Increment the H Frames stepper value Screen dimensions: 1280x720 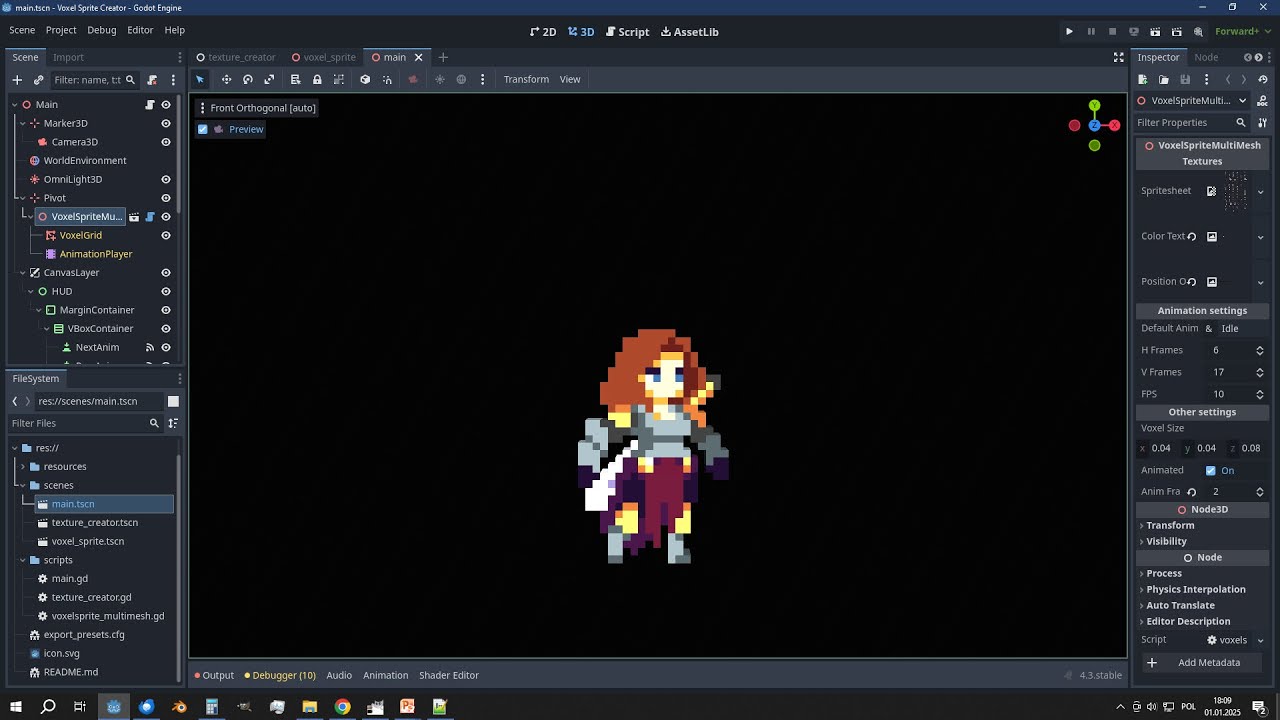[x=1259, y=347]
